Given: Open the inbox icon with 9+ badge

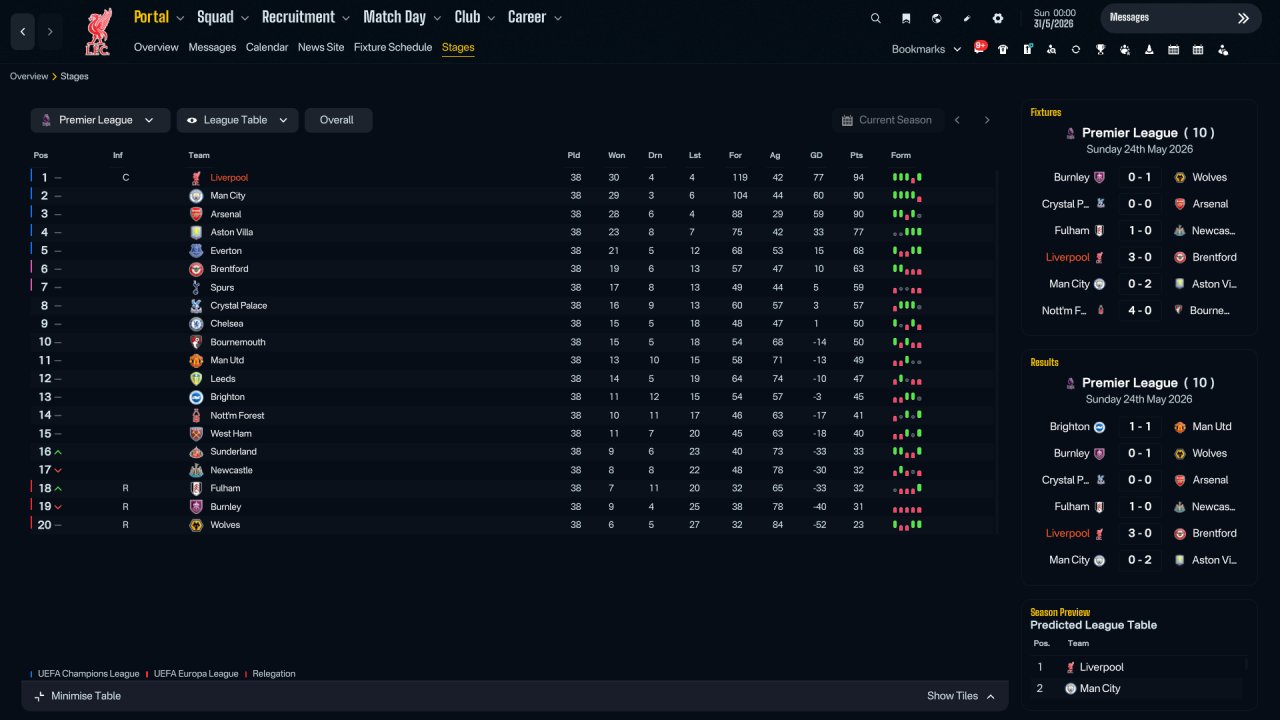Looking at the screenshot, I should tap(980, 48).
